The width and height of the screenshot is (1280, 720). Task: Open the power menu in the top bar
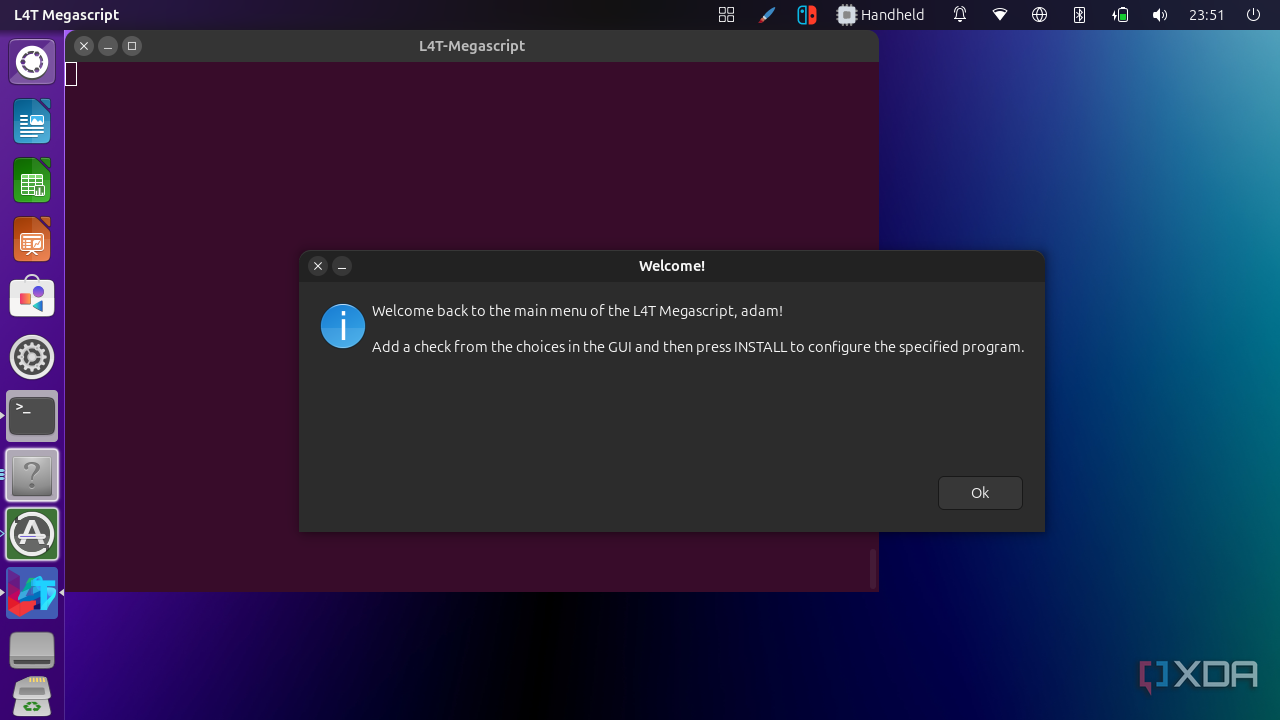click(1253, 15)
